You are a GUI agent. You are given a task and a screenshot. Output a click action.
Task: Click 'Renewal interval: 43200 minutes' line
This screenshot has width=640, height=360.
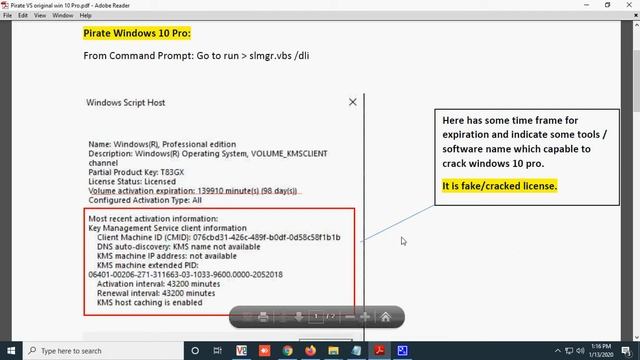click(156, 293)
